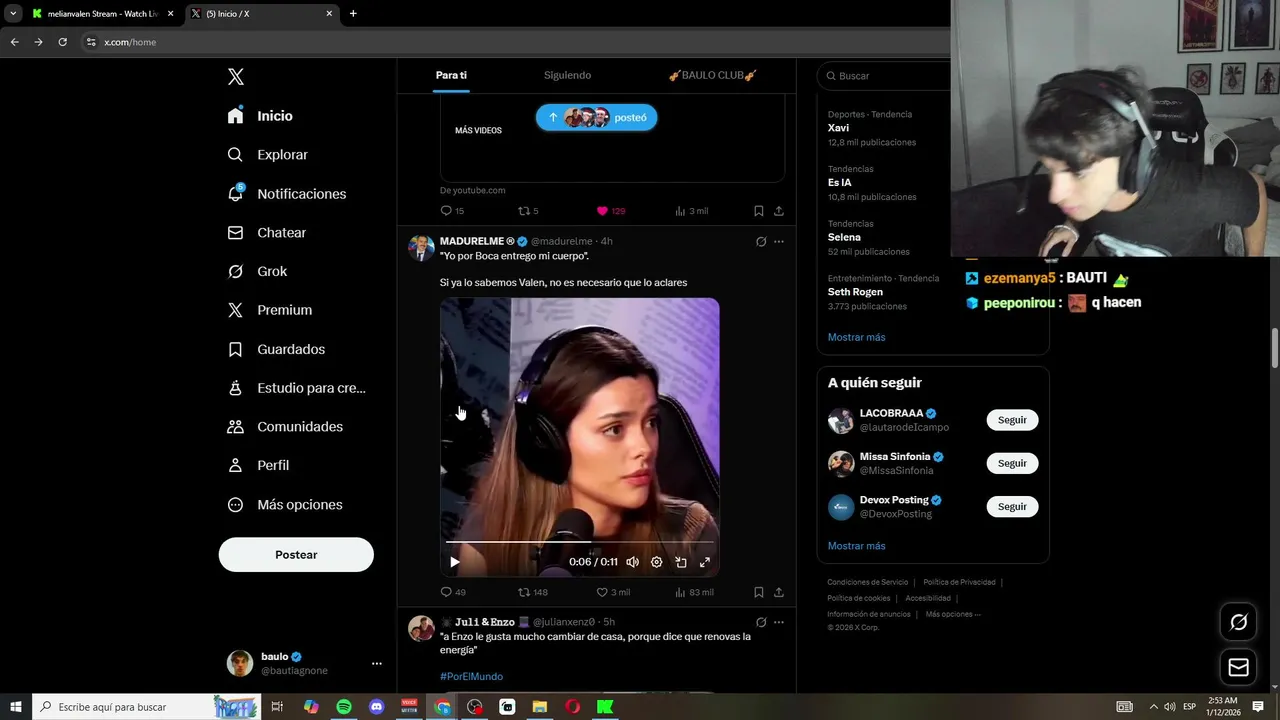Reply to MADURELME post with 49 comments

(453, 592)
